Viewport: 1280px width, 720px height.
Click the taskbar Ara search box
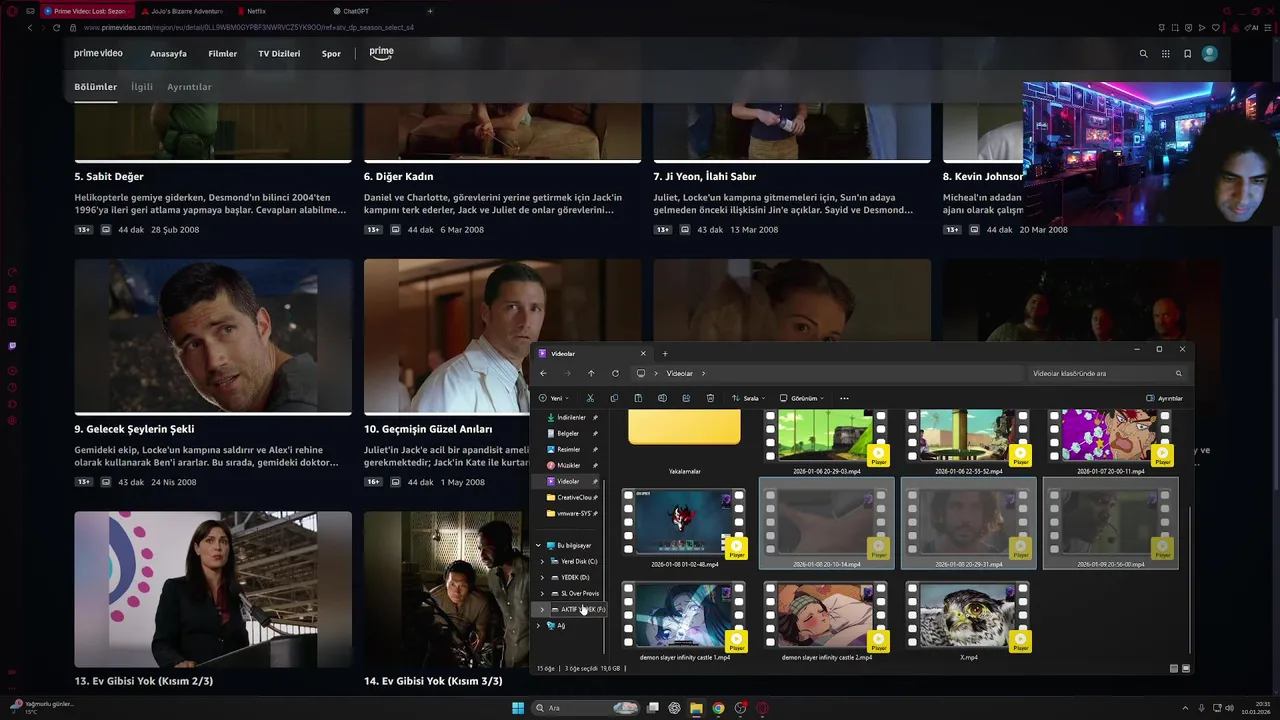click(x=585, y=708)
